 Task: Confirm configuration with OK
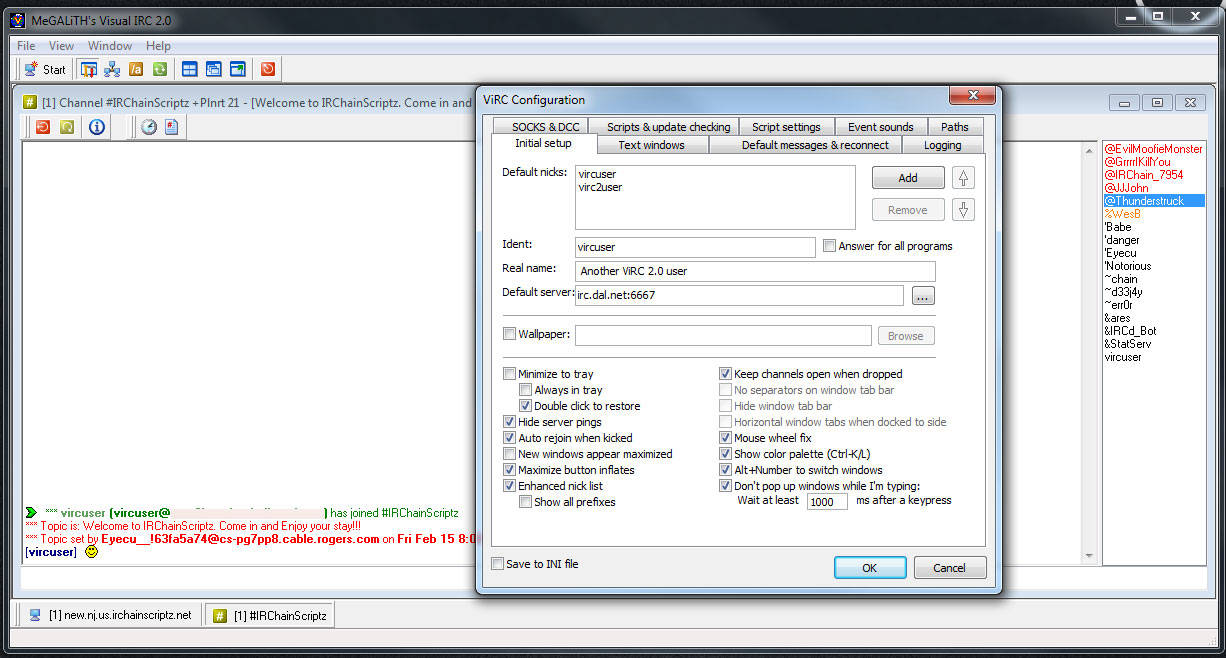point(870,568)
